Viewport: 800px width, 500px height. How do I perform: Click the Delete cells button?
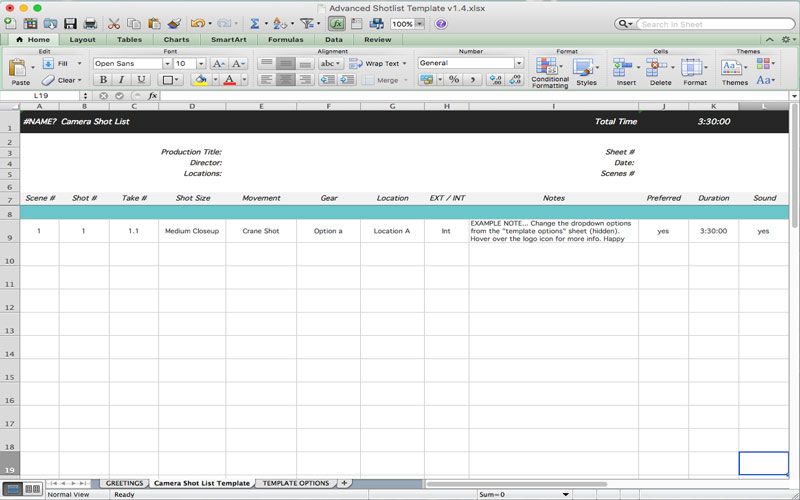(660, 72)
